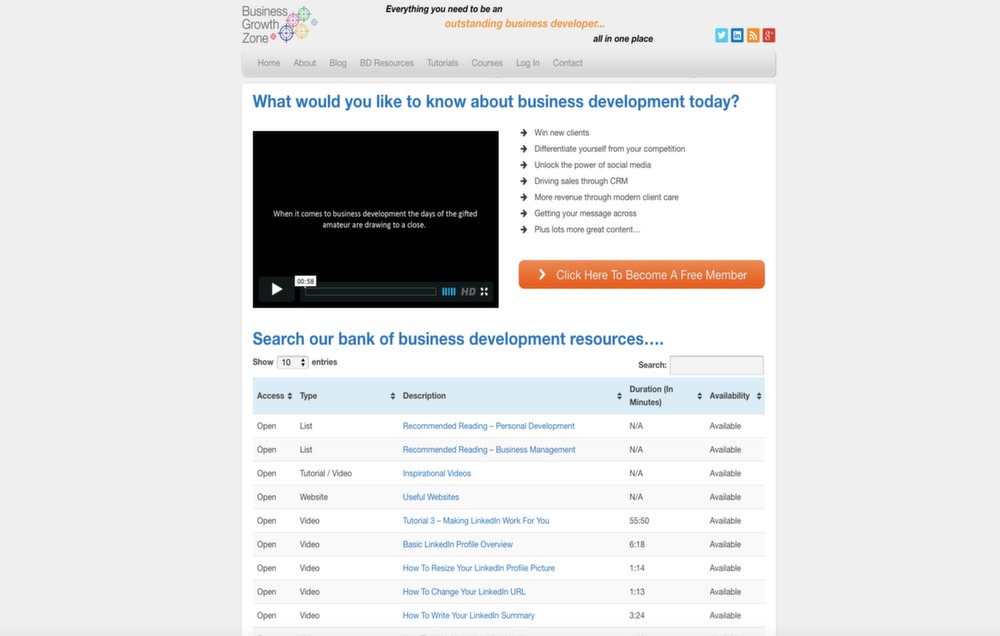Click the orange RSS feed icon

753,35
